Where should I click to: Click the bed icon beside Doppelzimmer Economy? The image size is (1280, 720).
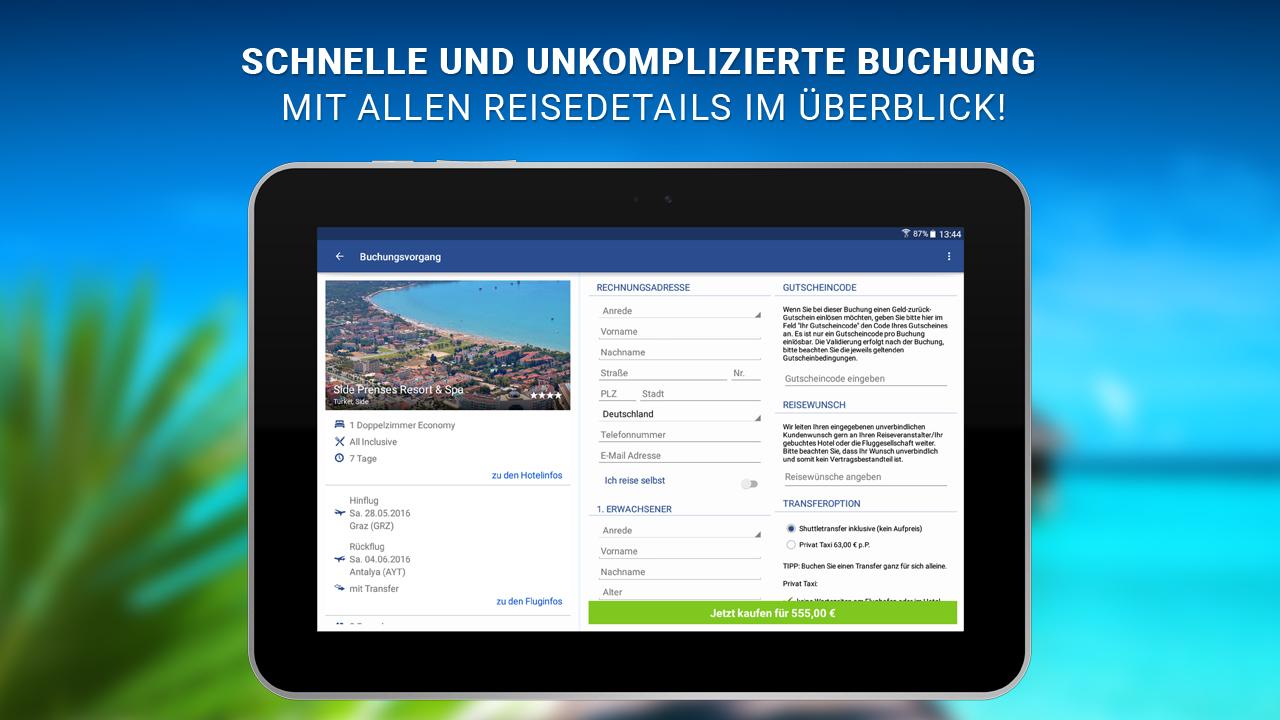tap(340, 425)
